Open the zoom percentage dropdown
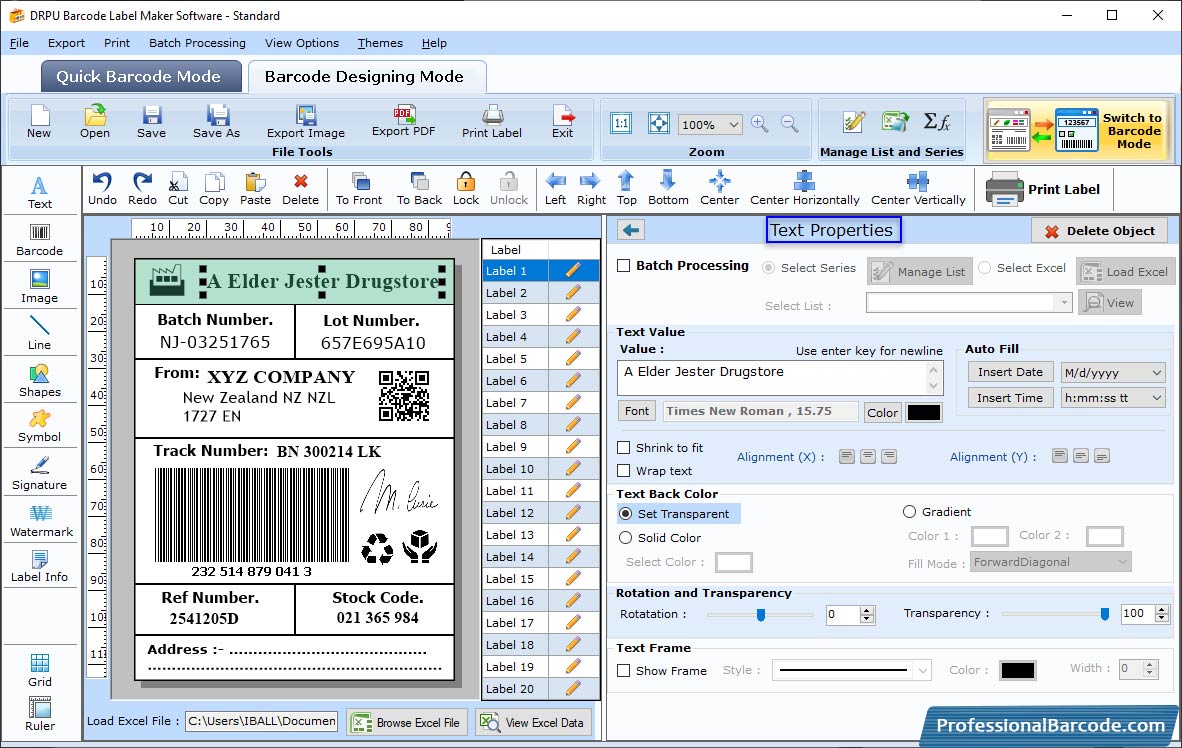 click(733, 124)
